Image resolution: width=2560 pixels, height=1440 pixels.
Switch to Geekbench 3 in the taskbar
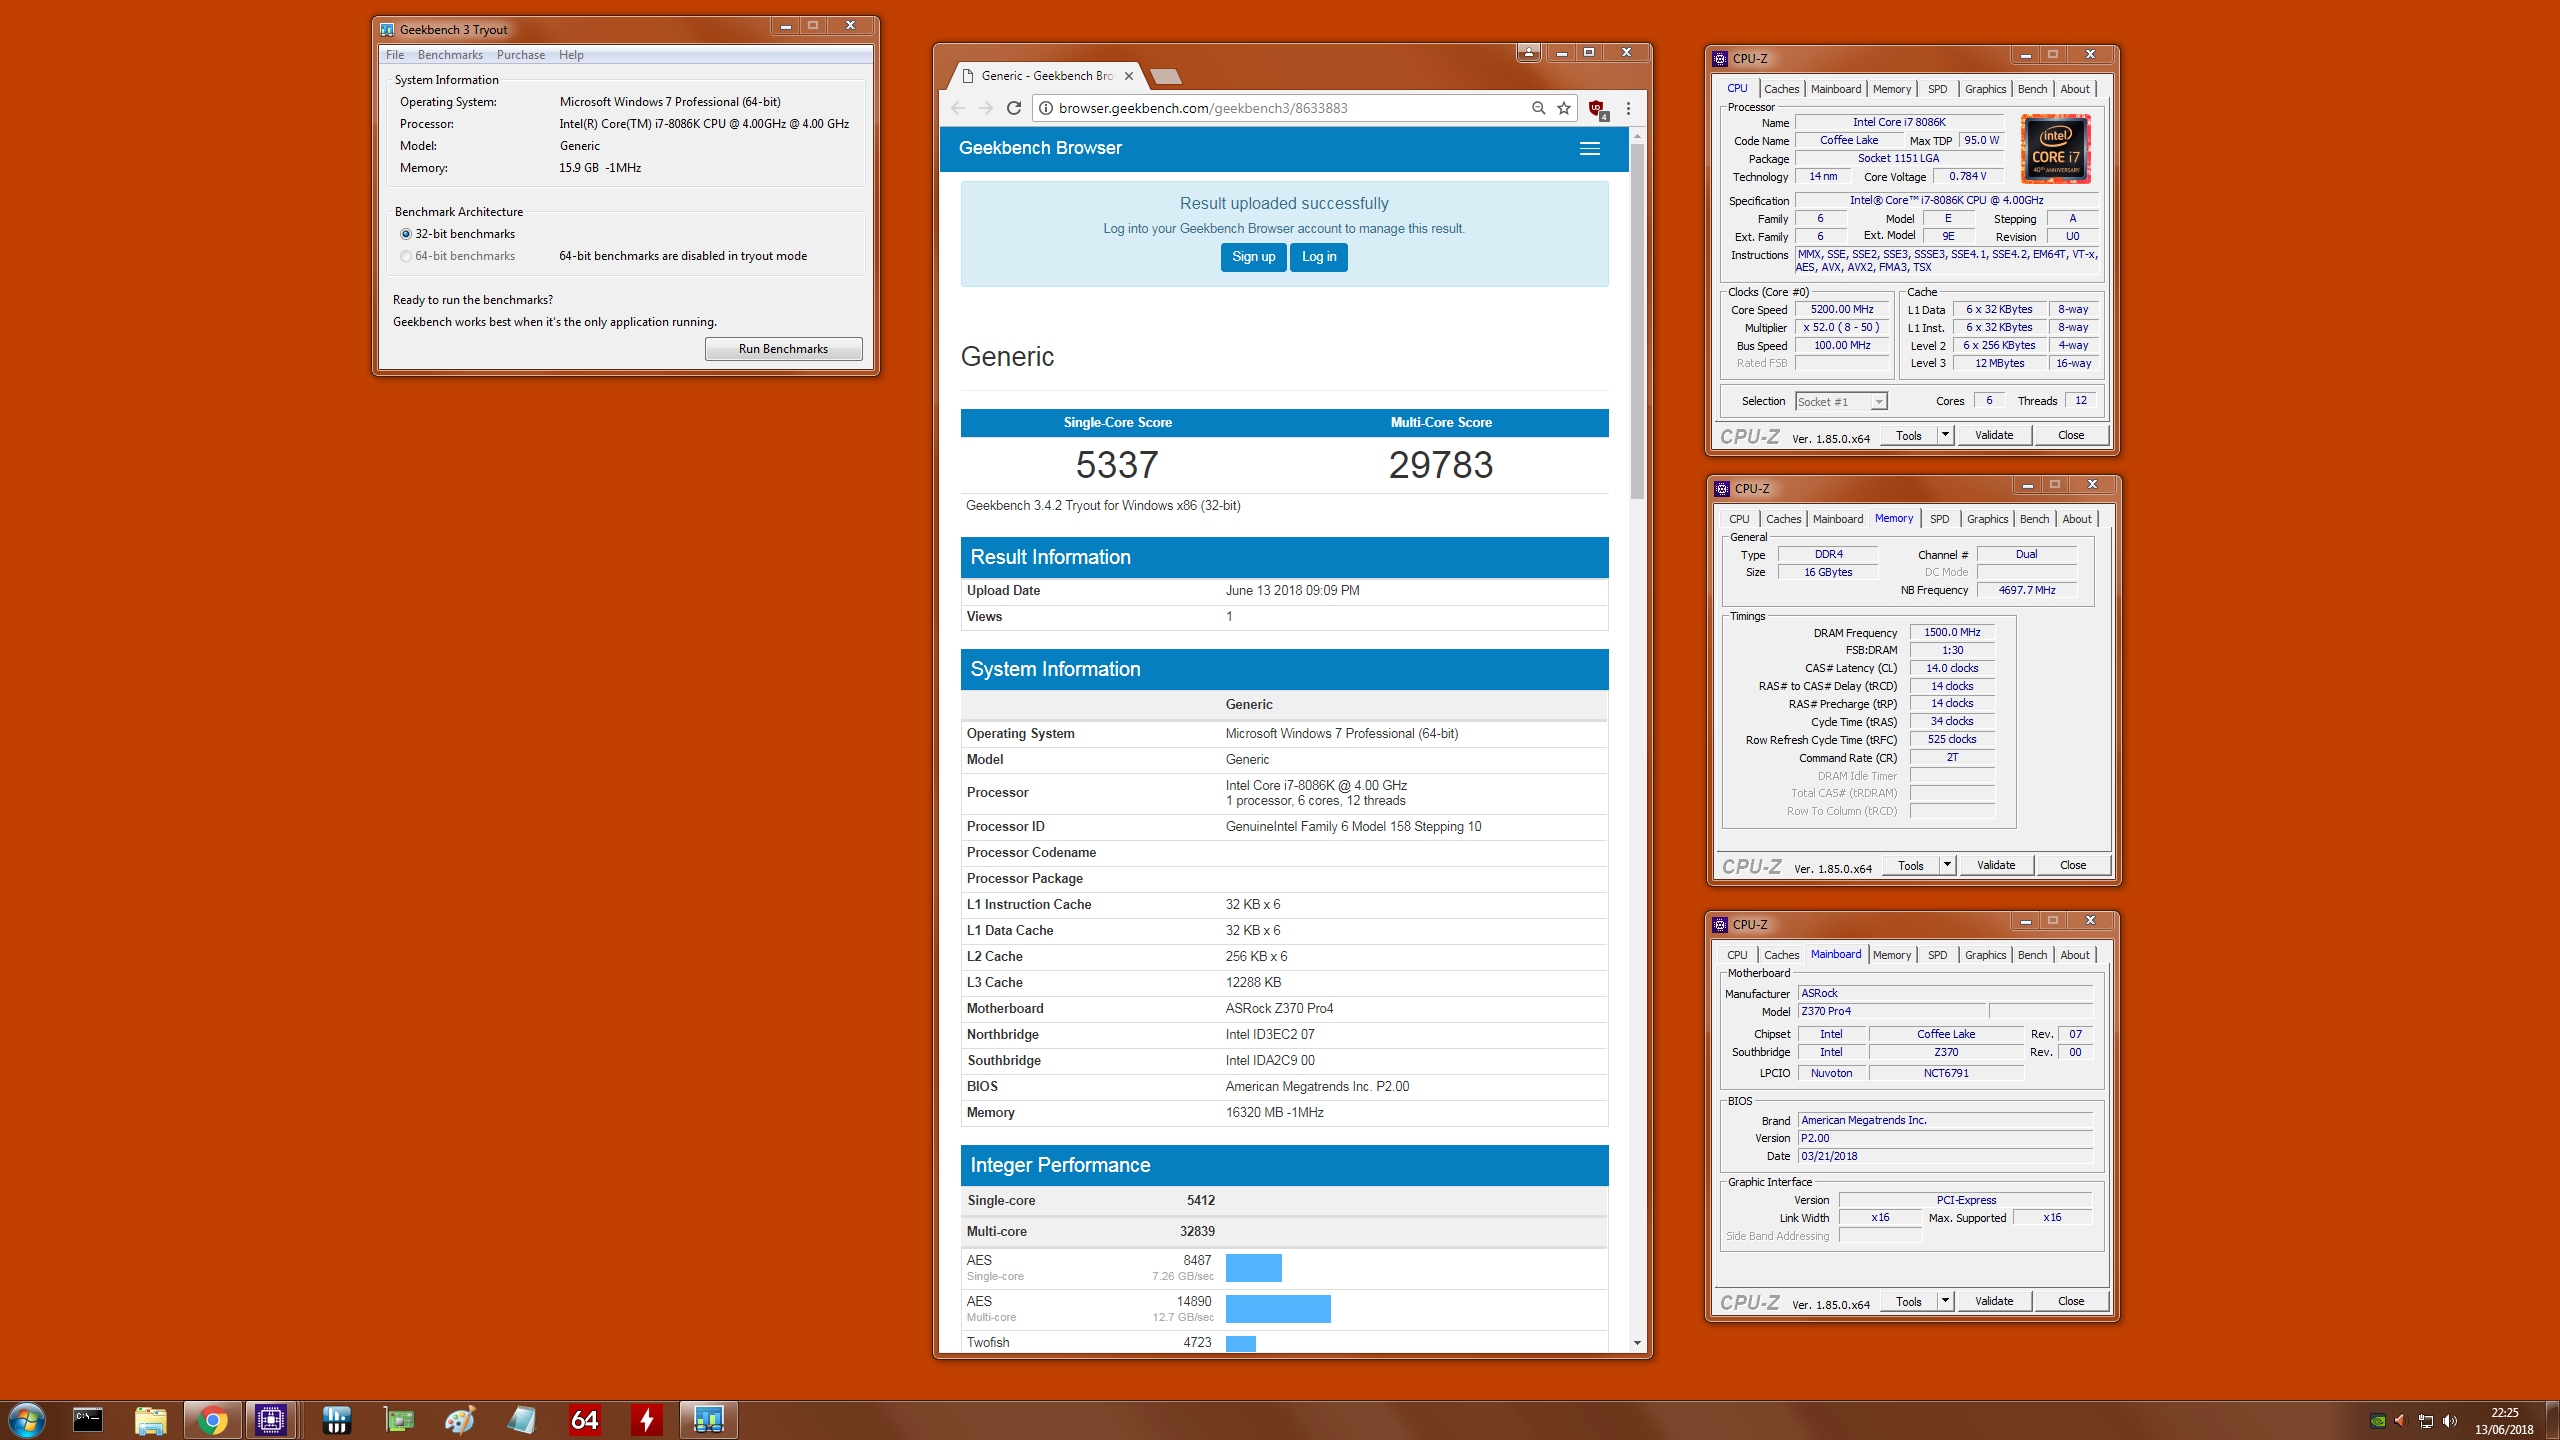[x=709, y=1420]
